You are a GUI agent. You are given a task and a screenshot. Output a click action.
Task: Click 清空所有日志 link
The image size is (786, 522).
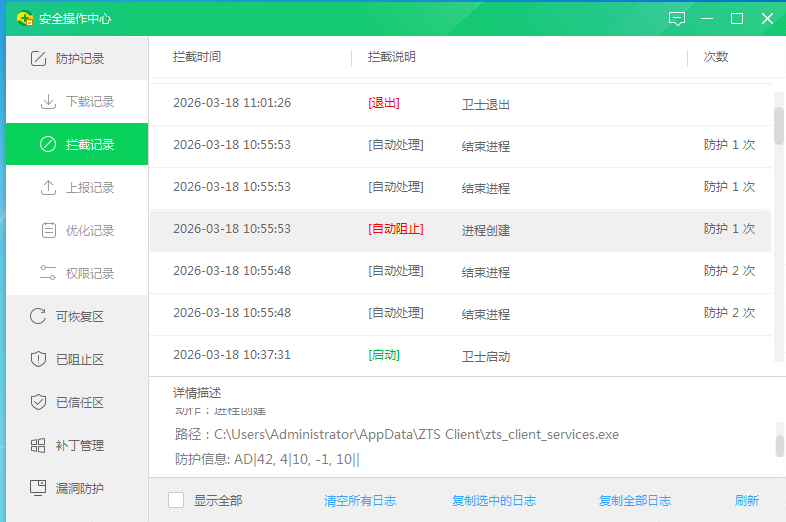pos(360,500)
